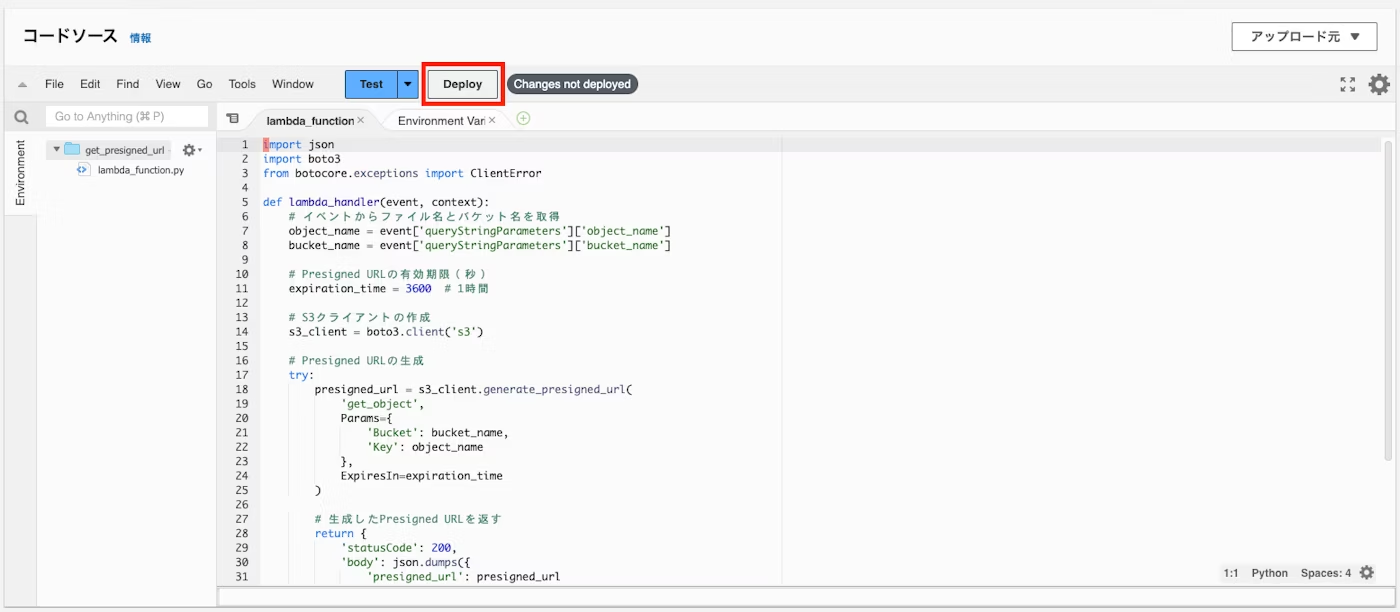Open editor settings gear in status bar
This screenshot has height=612, width=1400.
click(x=1367, y=573)
